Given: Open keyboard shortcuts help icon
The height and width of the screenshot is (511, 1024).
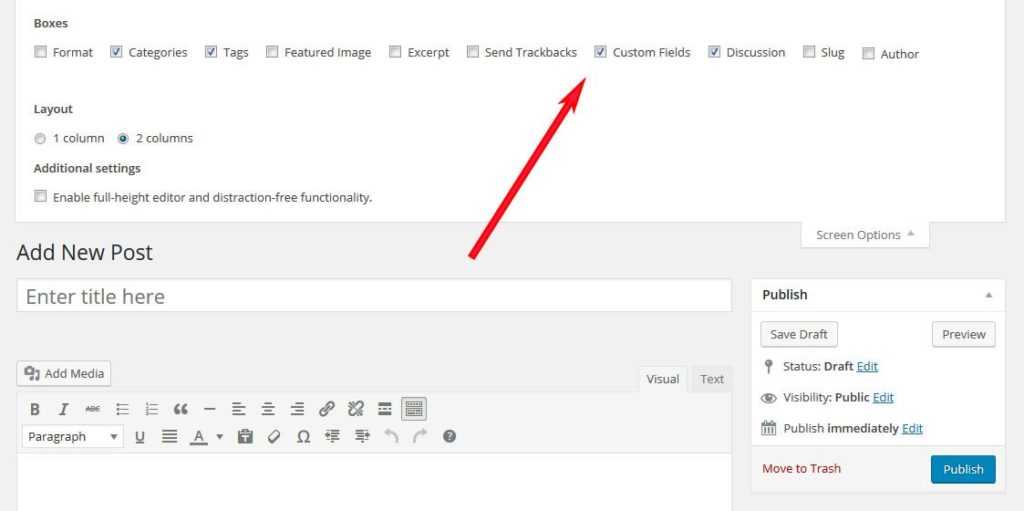Looking at the screenshot, I should (x=449, y=437).
